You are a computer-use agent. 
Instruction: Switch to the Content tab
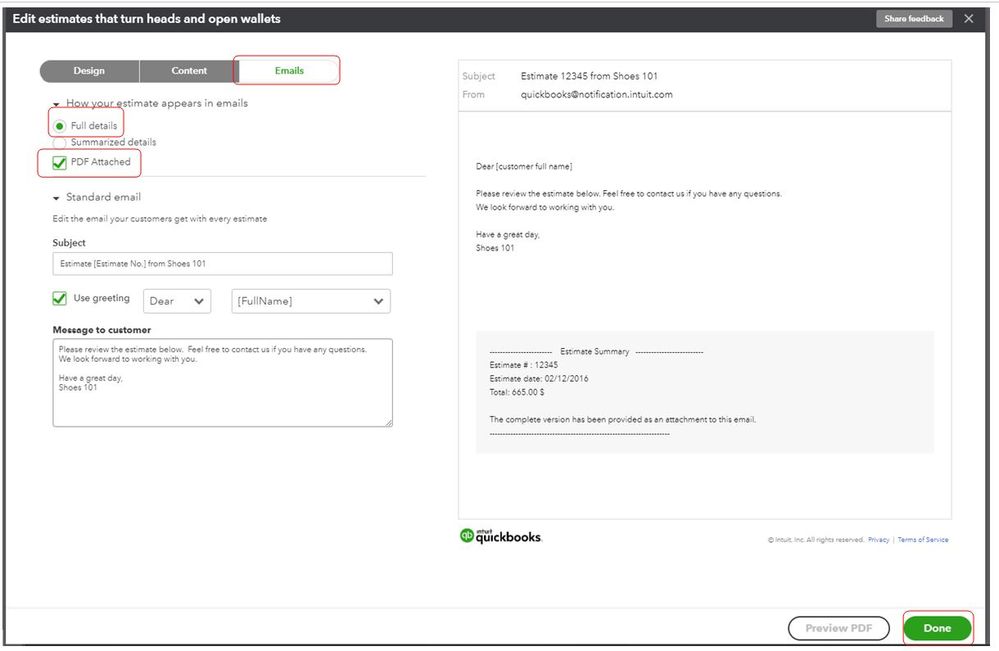pos(189,71)
